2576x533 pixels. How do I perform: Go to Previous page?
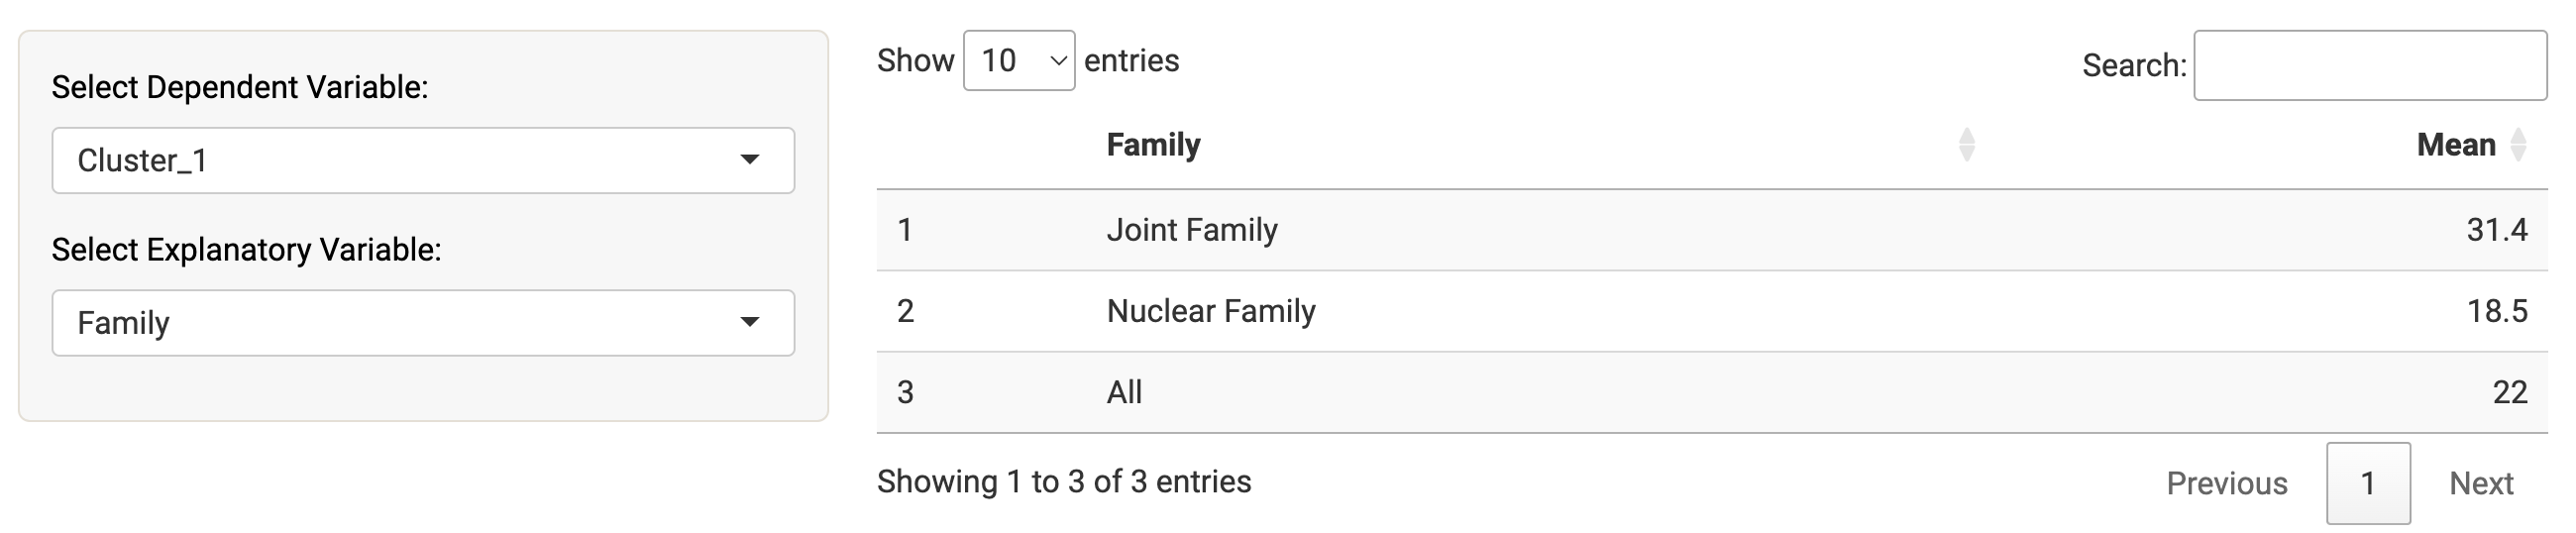click(2227, 484)
